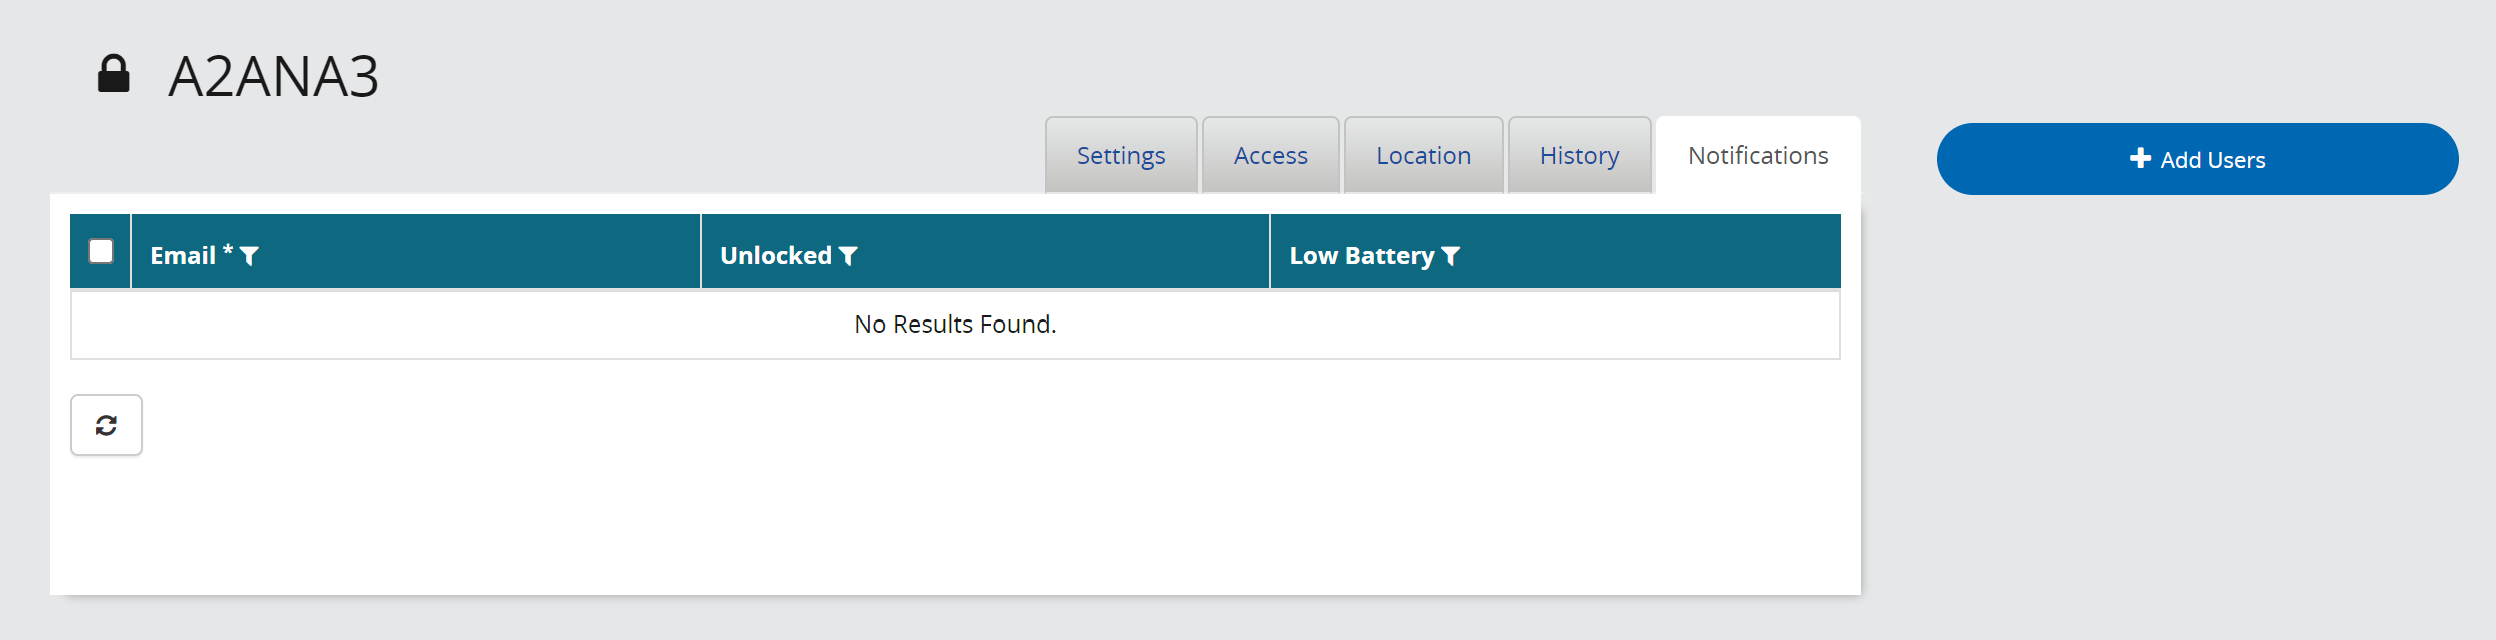The image size is (2496, 640).
Task: Open the Low Battery column filter
Action: point(1451,257)
